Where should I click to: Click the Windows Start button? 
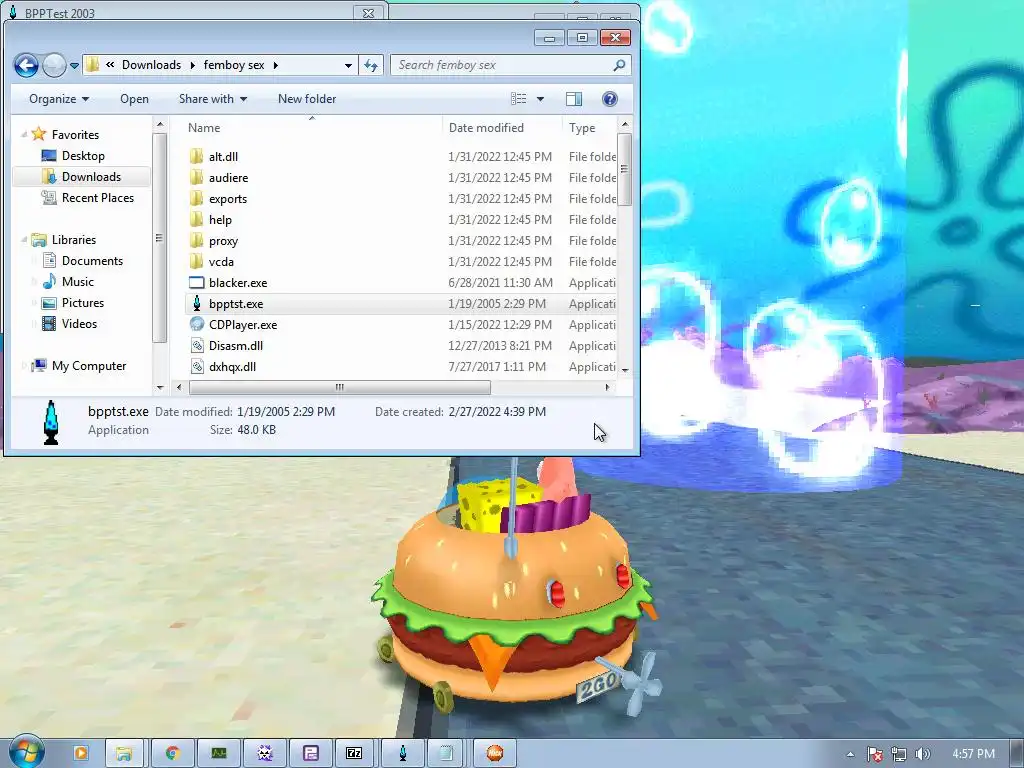[x=25, y=752]
